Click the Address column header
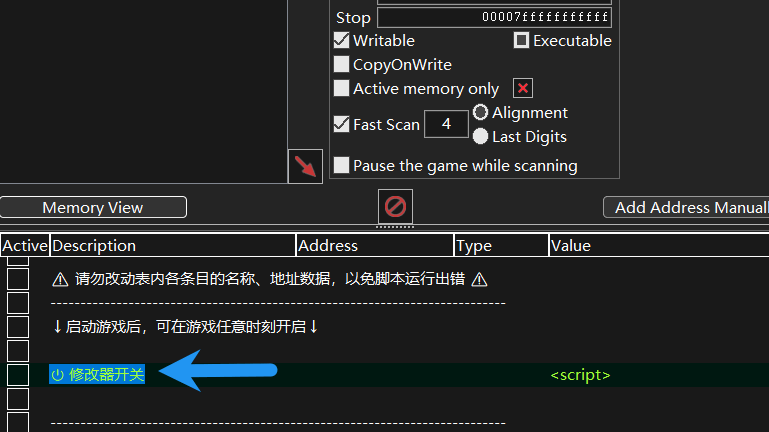769x432 pixels. pyautogui.click(x=375, y=245)
